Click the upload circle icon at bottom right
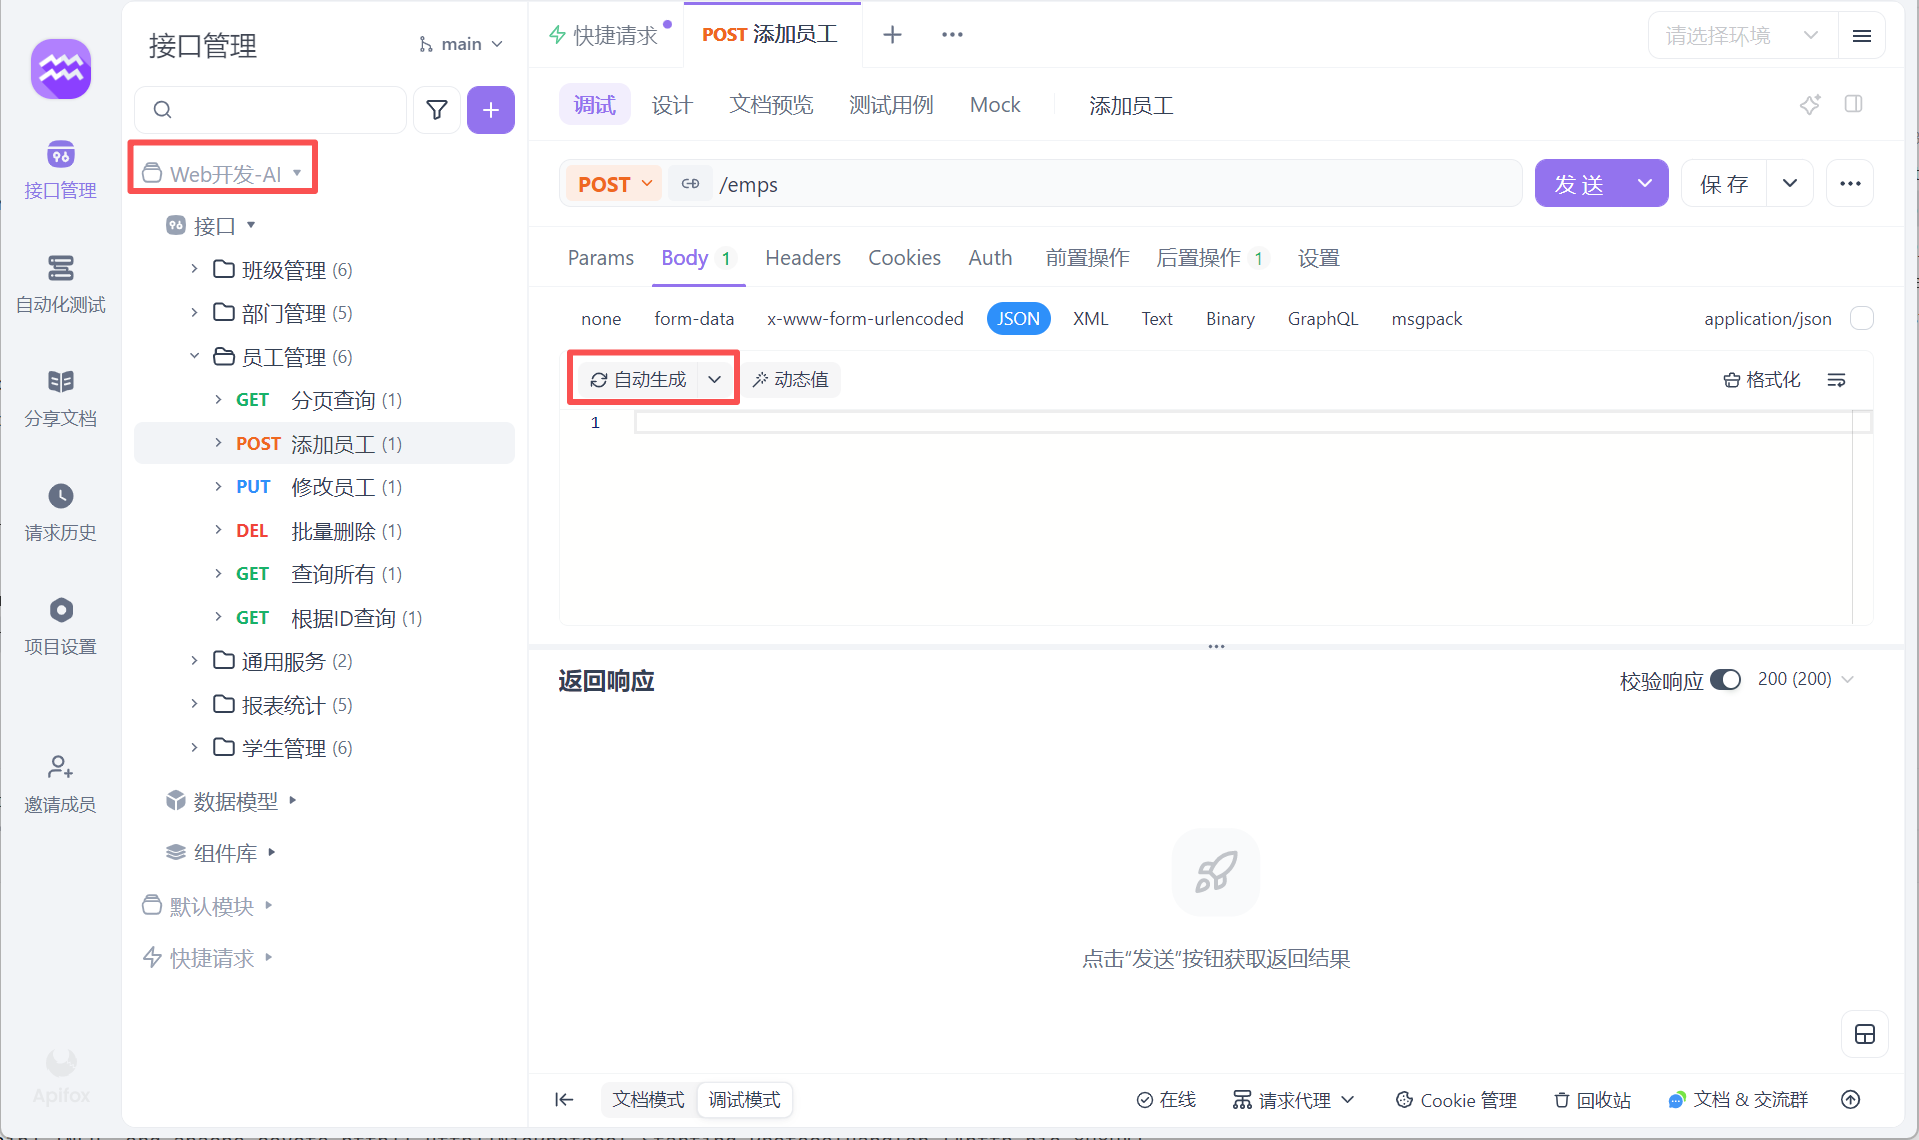 [1851, 1100]
